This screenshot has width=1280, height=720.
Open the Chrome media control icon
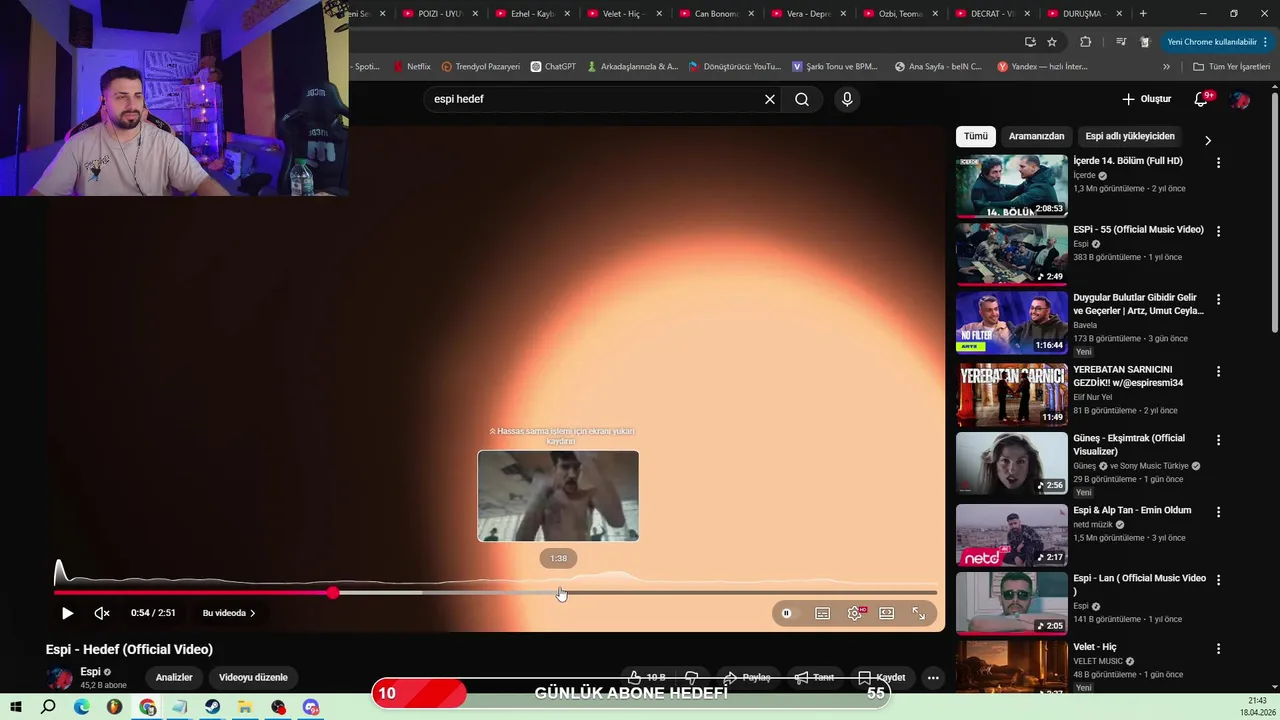pos(1121,42)
